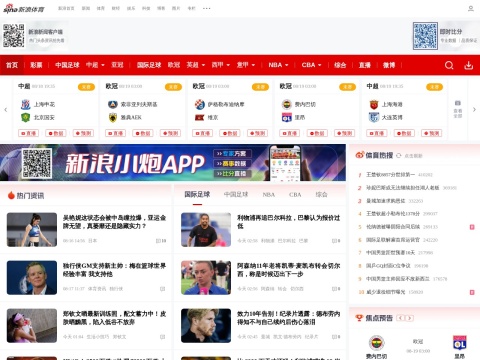Click the 即时比分 blue QR code

pos(425,36)
